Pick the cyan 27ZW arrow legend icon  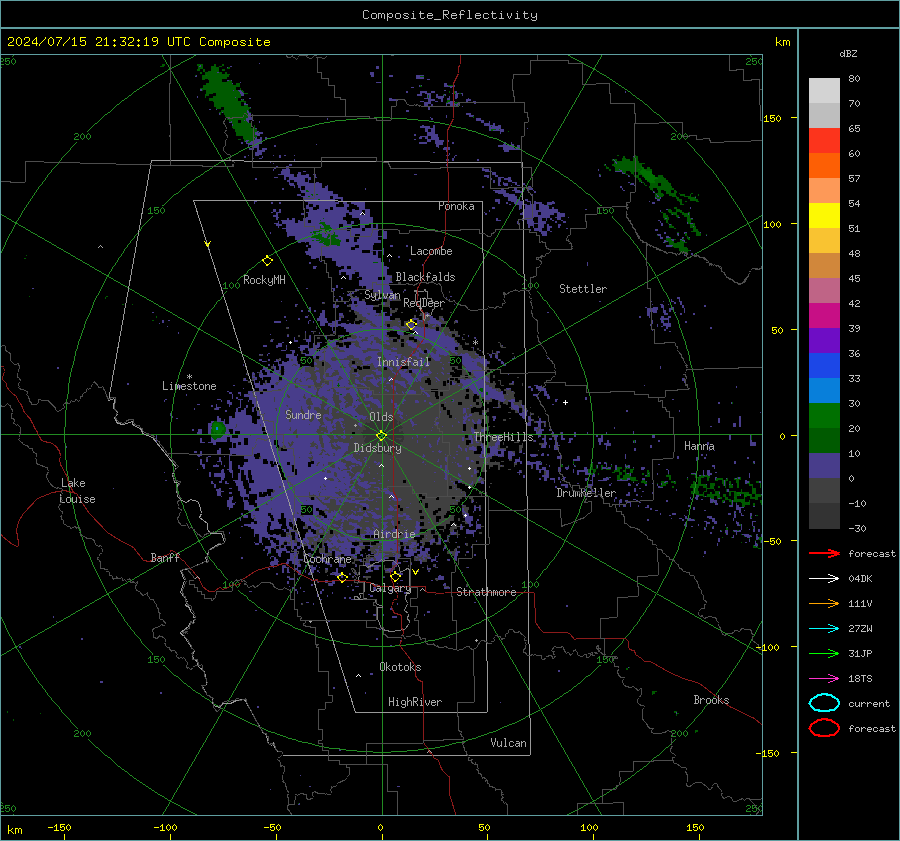pyautogui.click(x=824, y=629)
